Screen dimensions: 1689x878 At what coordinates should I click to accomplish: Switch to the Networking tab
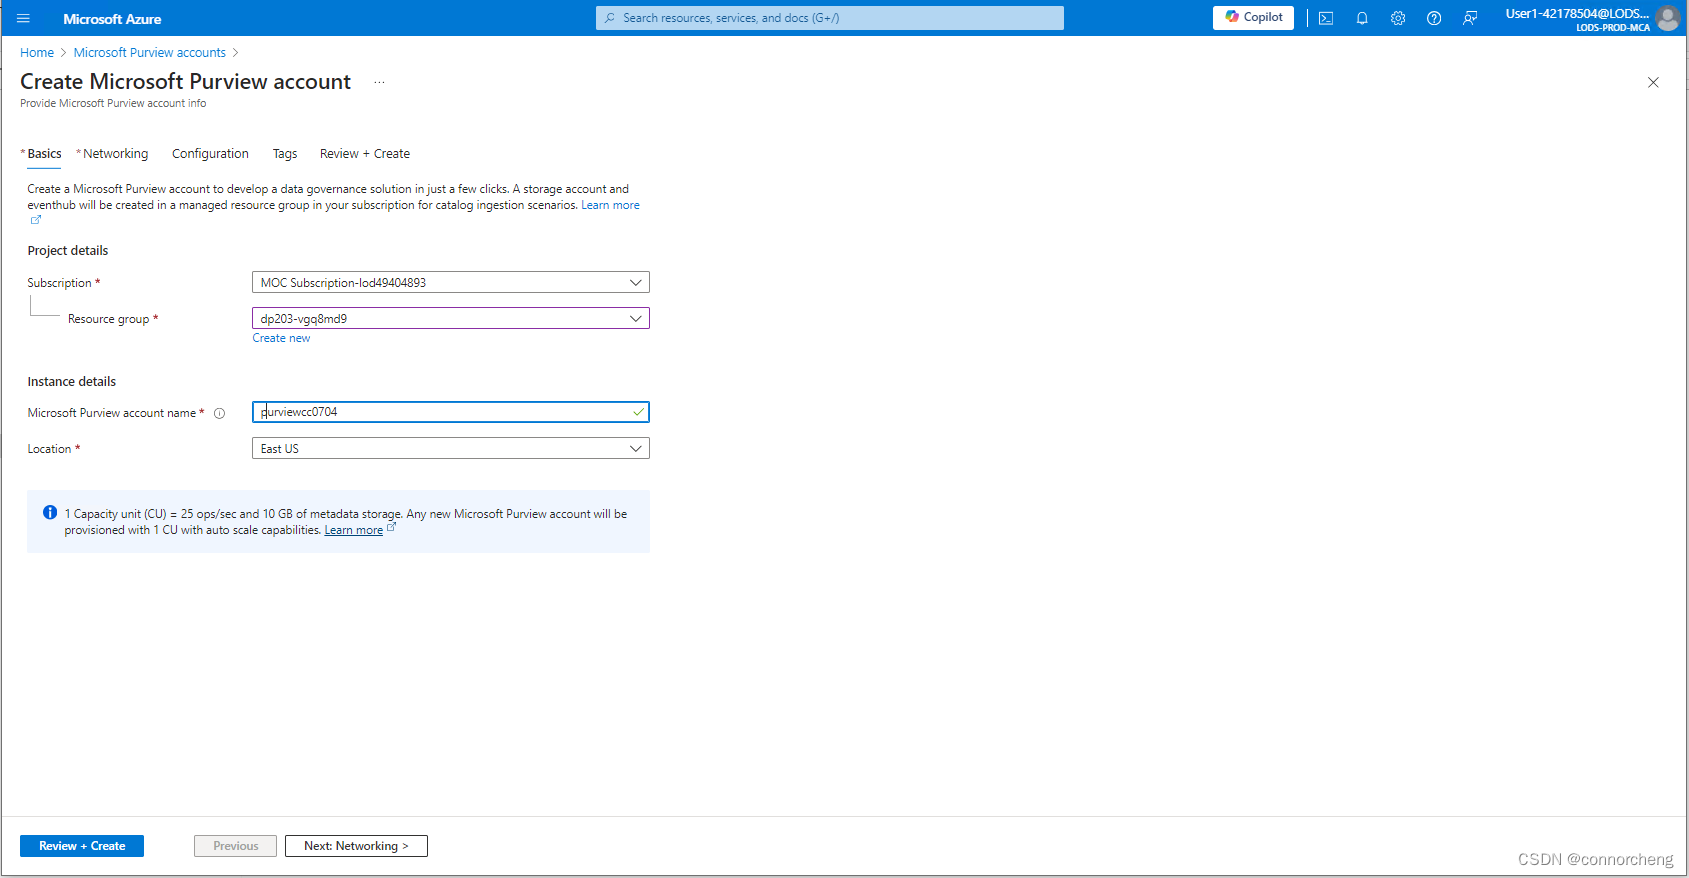(115, 154)
